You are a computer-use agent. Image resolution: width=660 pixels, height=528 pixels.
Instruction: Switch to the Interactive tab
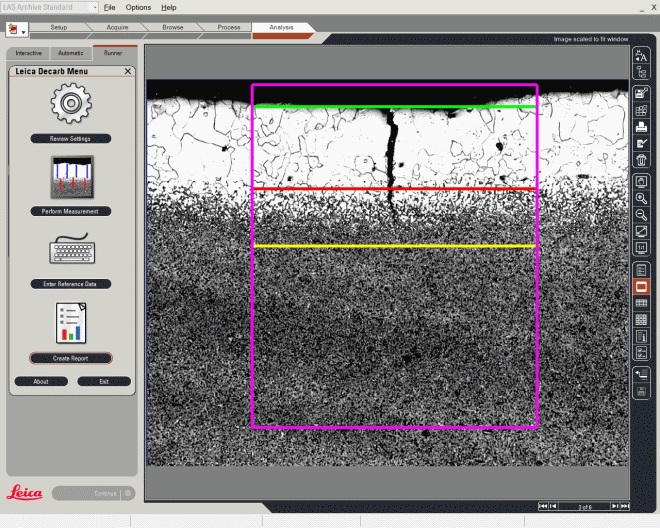[28, 52]
